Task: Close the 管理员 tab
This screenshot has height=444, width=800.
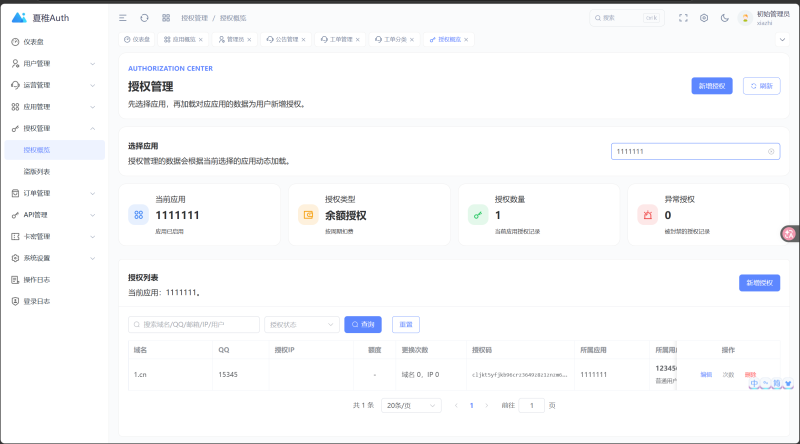Action: (x=249, y=40)
